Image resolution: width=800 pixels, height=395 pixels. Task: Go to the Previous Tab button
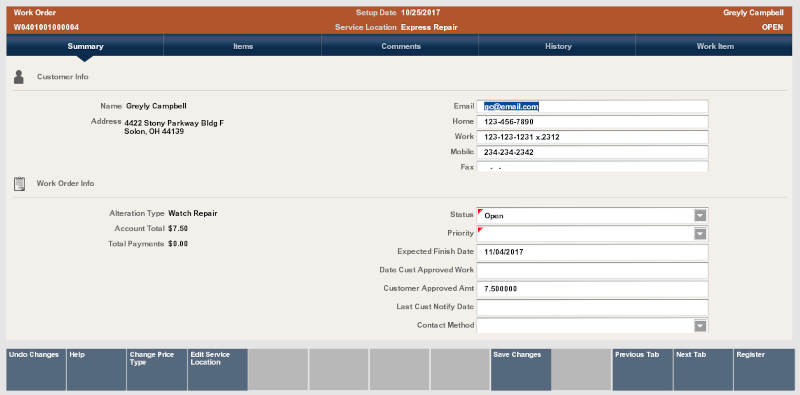(x=642, y=369)
